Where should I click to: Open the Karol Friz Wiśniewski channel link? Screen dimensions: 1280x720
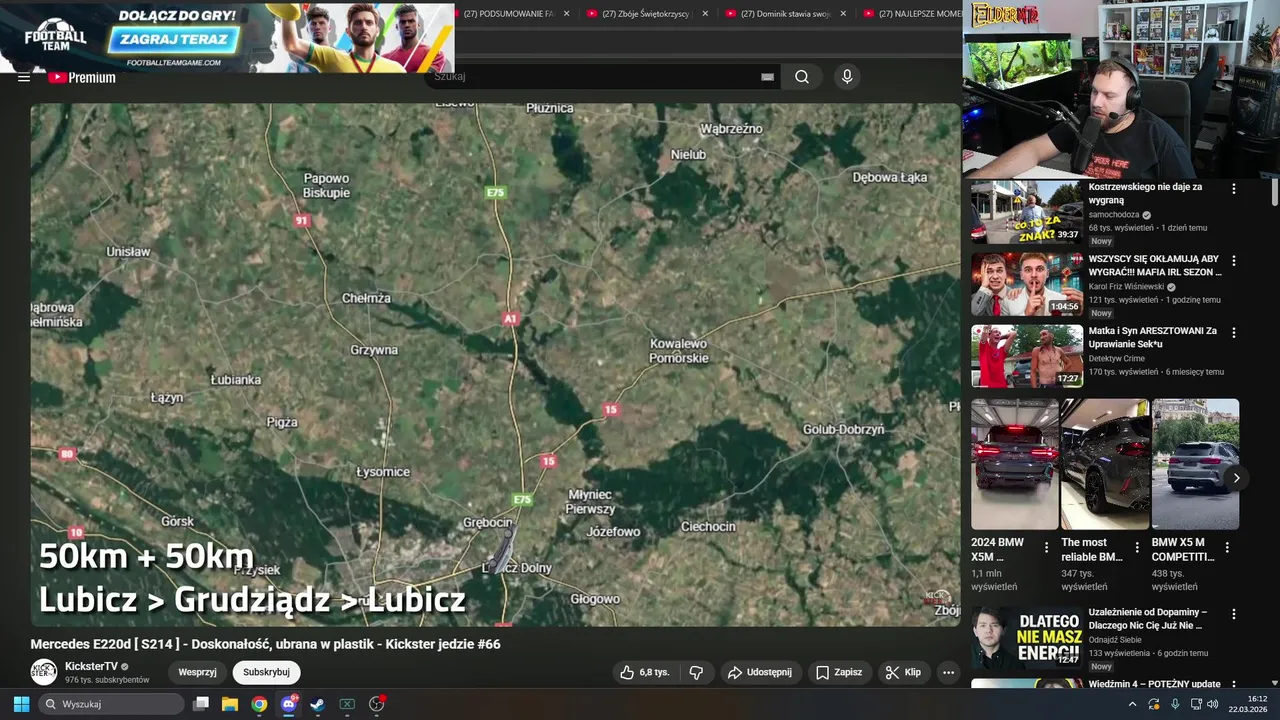[1126, 287]
